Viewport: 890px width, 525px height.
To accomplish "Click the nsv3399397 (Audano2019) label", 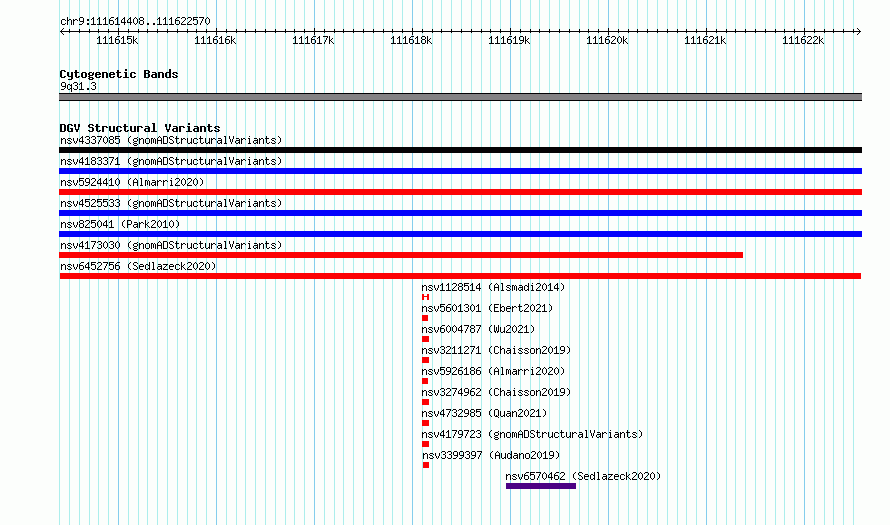I will pyautogui.click(x=491, y=455).
